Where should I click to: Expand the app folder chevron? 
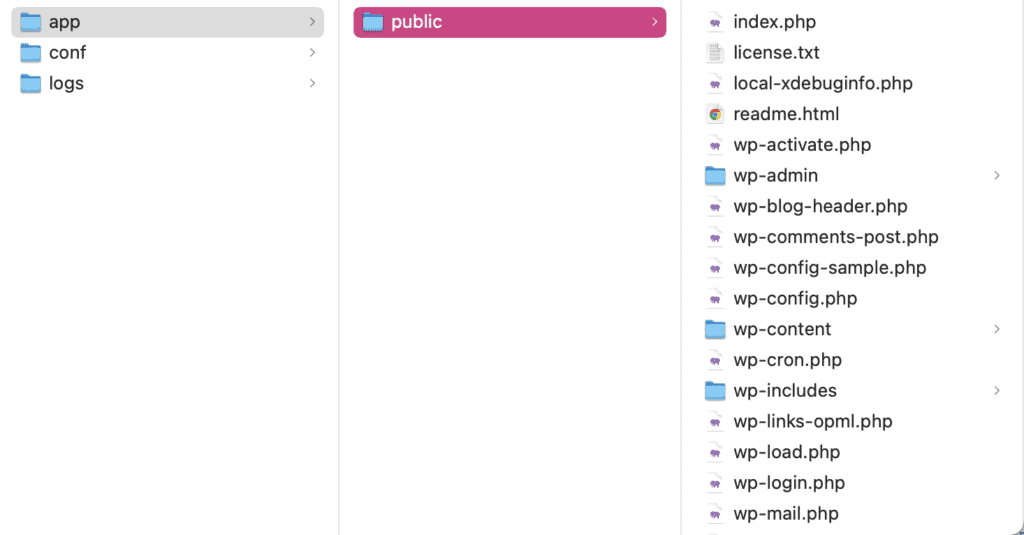click(x=312, y=22)
